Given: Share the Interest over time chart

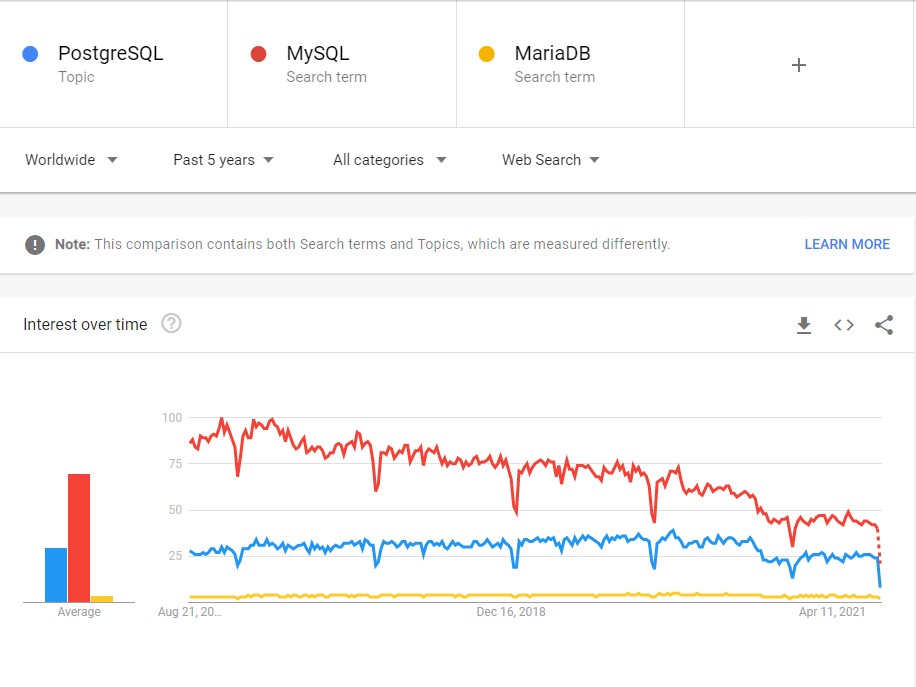Looking at the screenshot, I should (884, 325).
